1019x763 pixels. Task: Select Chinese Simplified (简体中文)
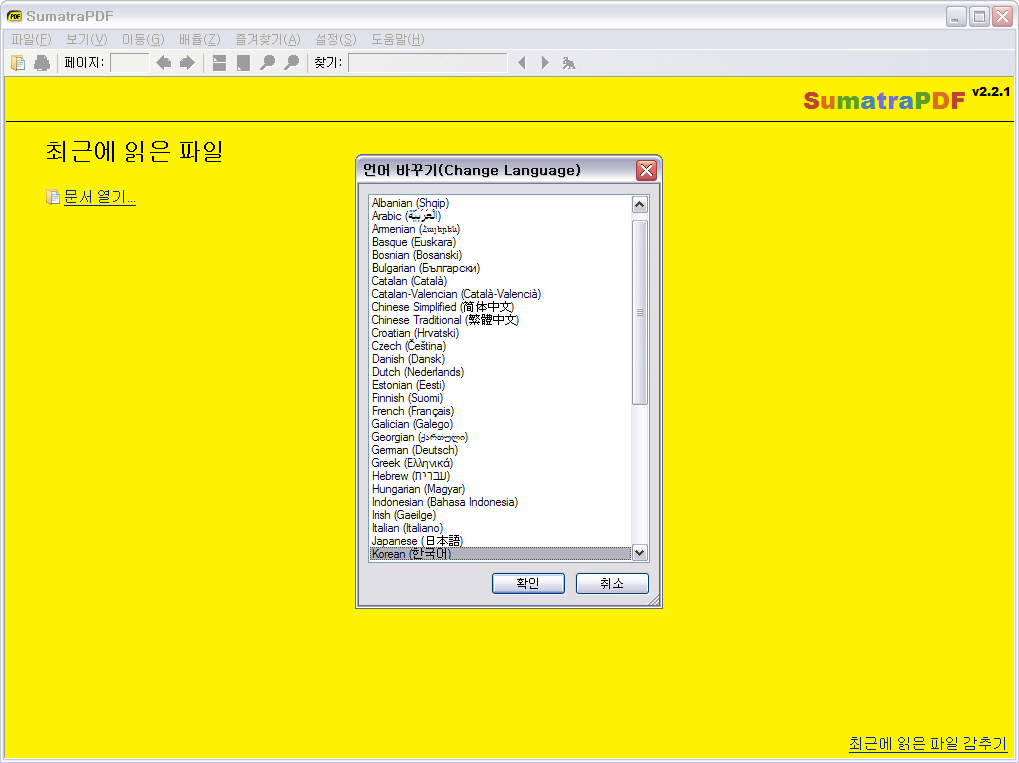500,307
